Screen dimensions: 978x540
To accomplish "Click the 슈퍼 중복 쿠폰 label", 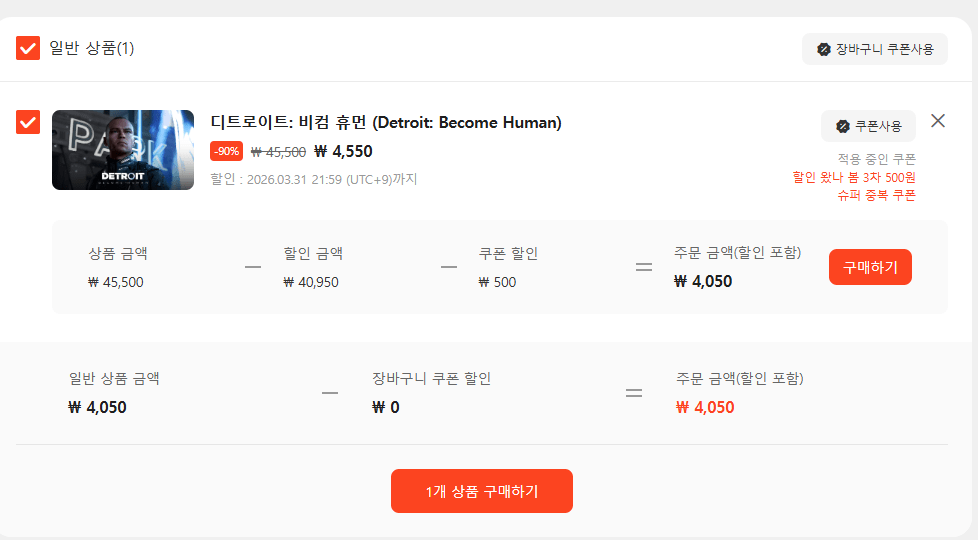I will 876,195.
